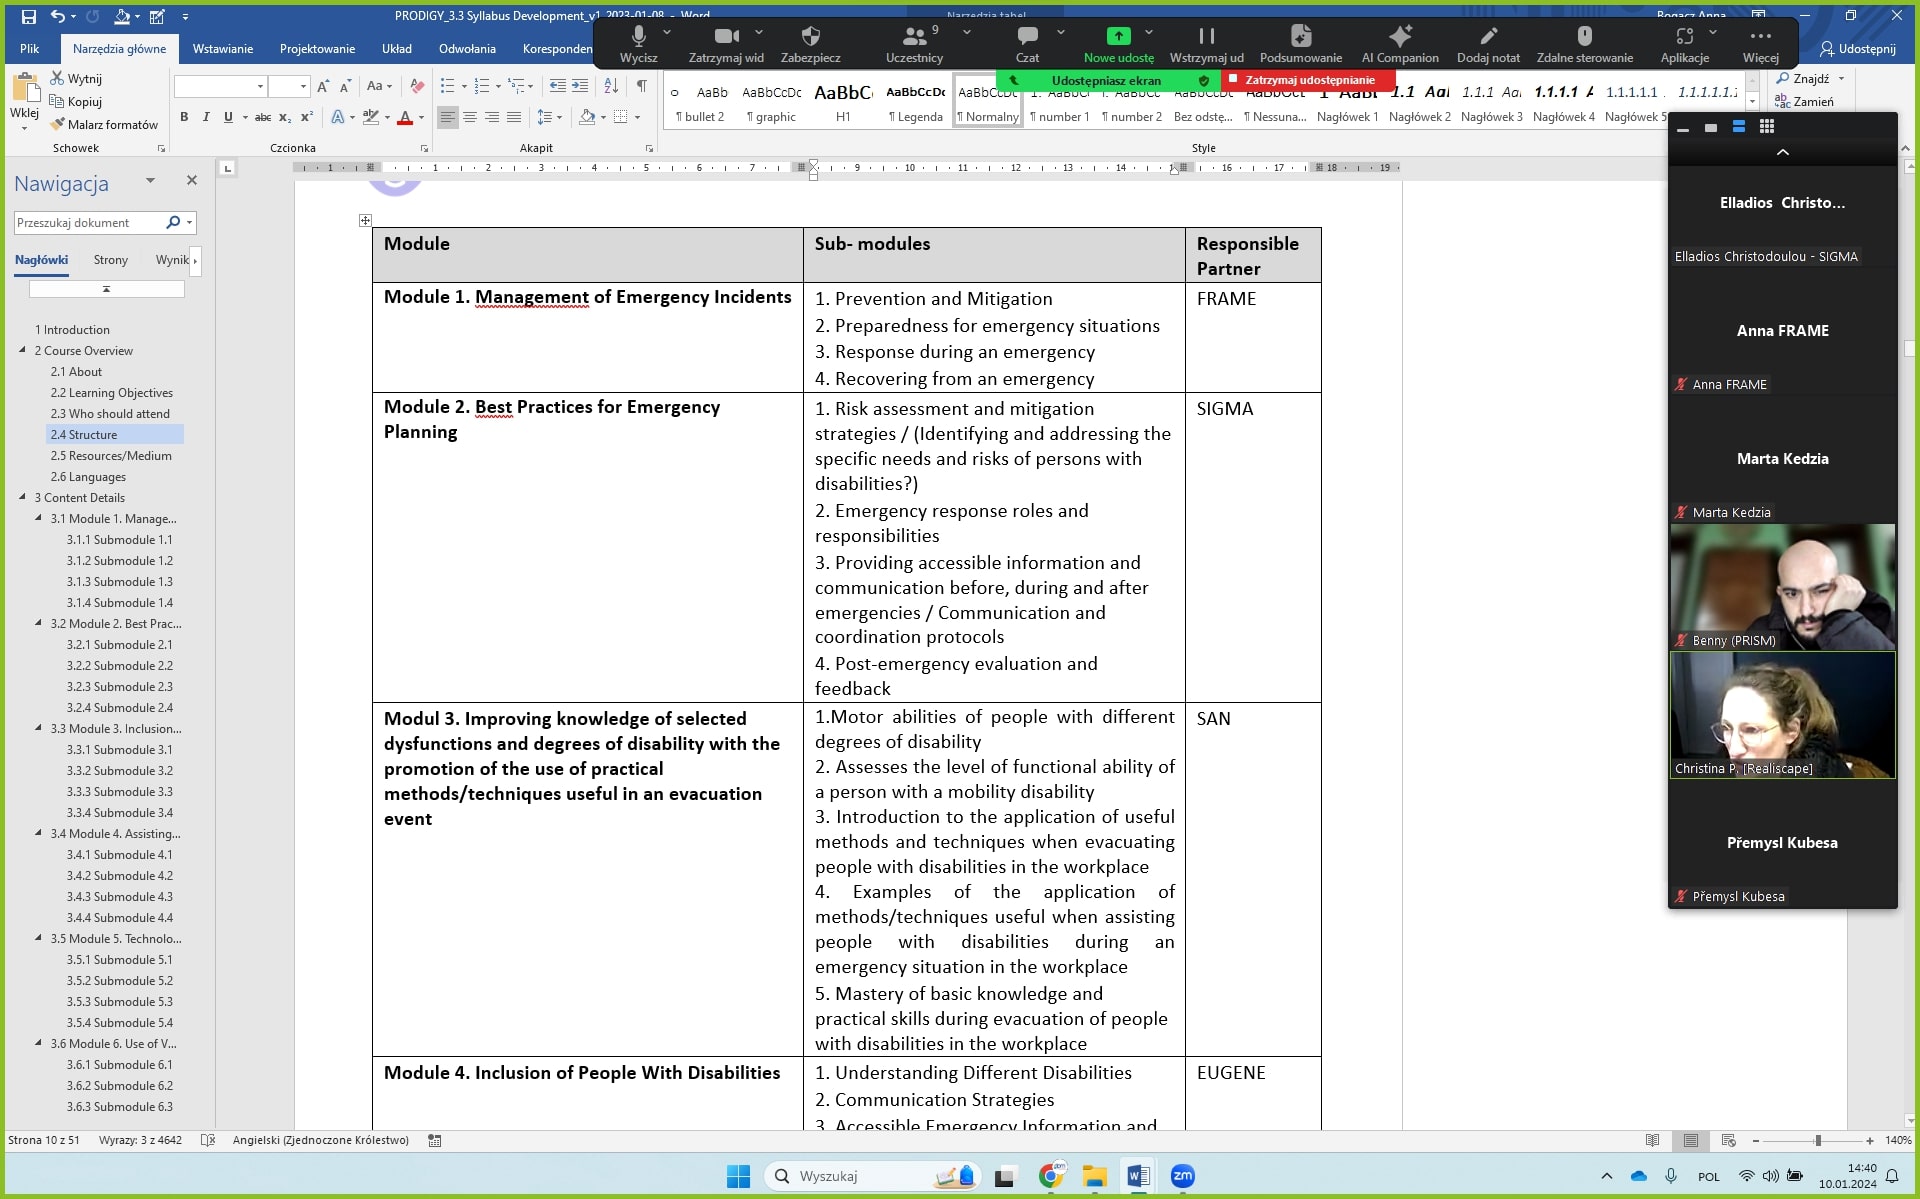Open line spacing dropdown
Image resolution: width=1920 pixels, height=1199 pixels.
coord(559,117)
